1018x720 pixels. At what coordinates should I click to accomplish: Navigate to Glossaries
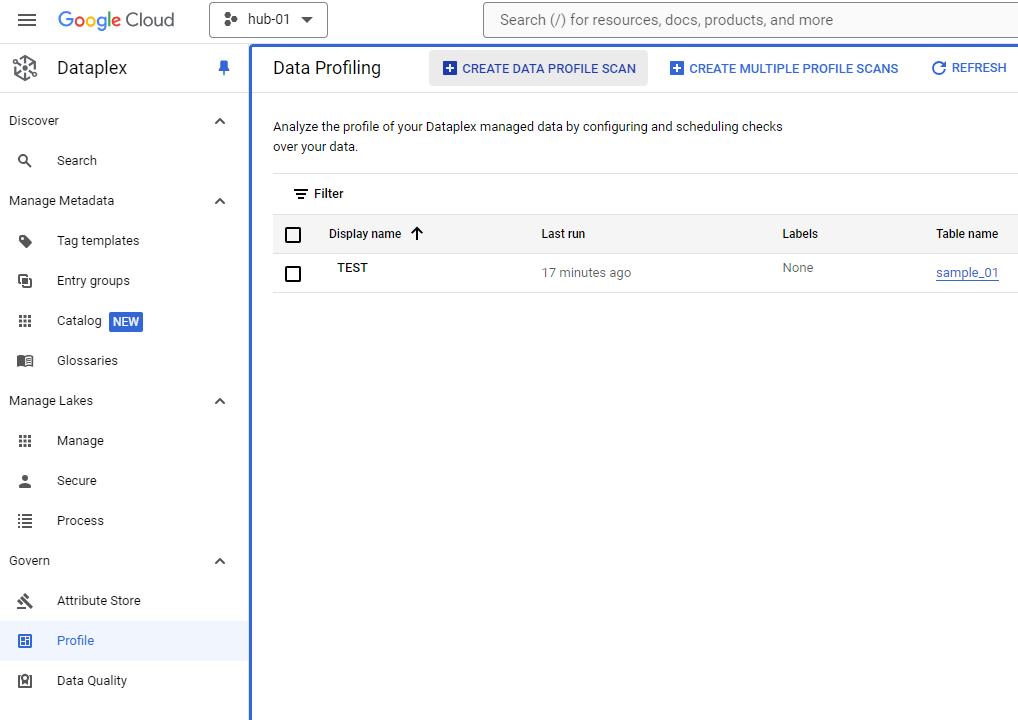coord(124,361)
